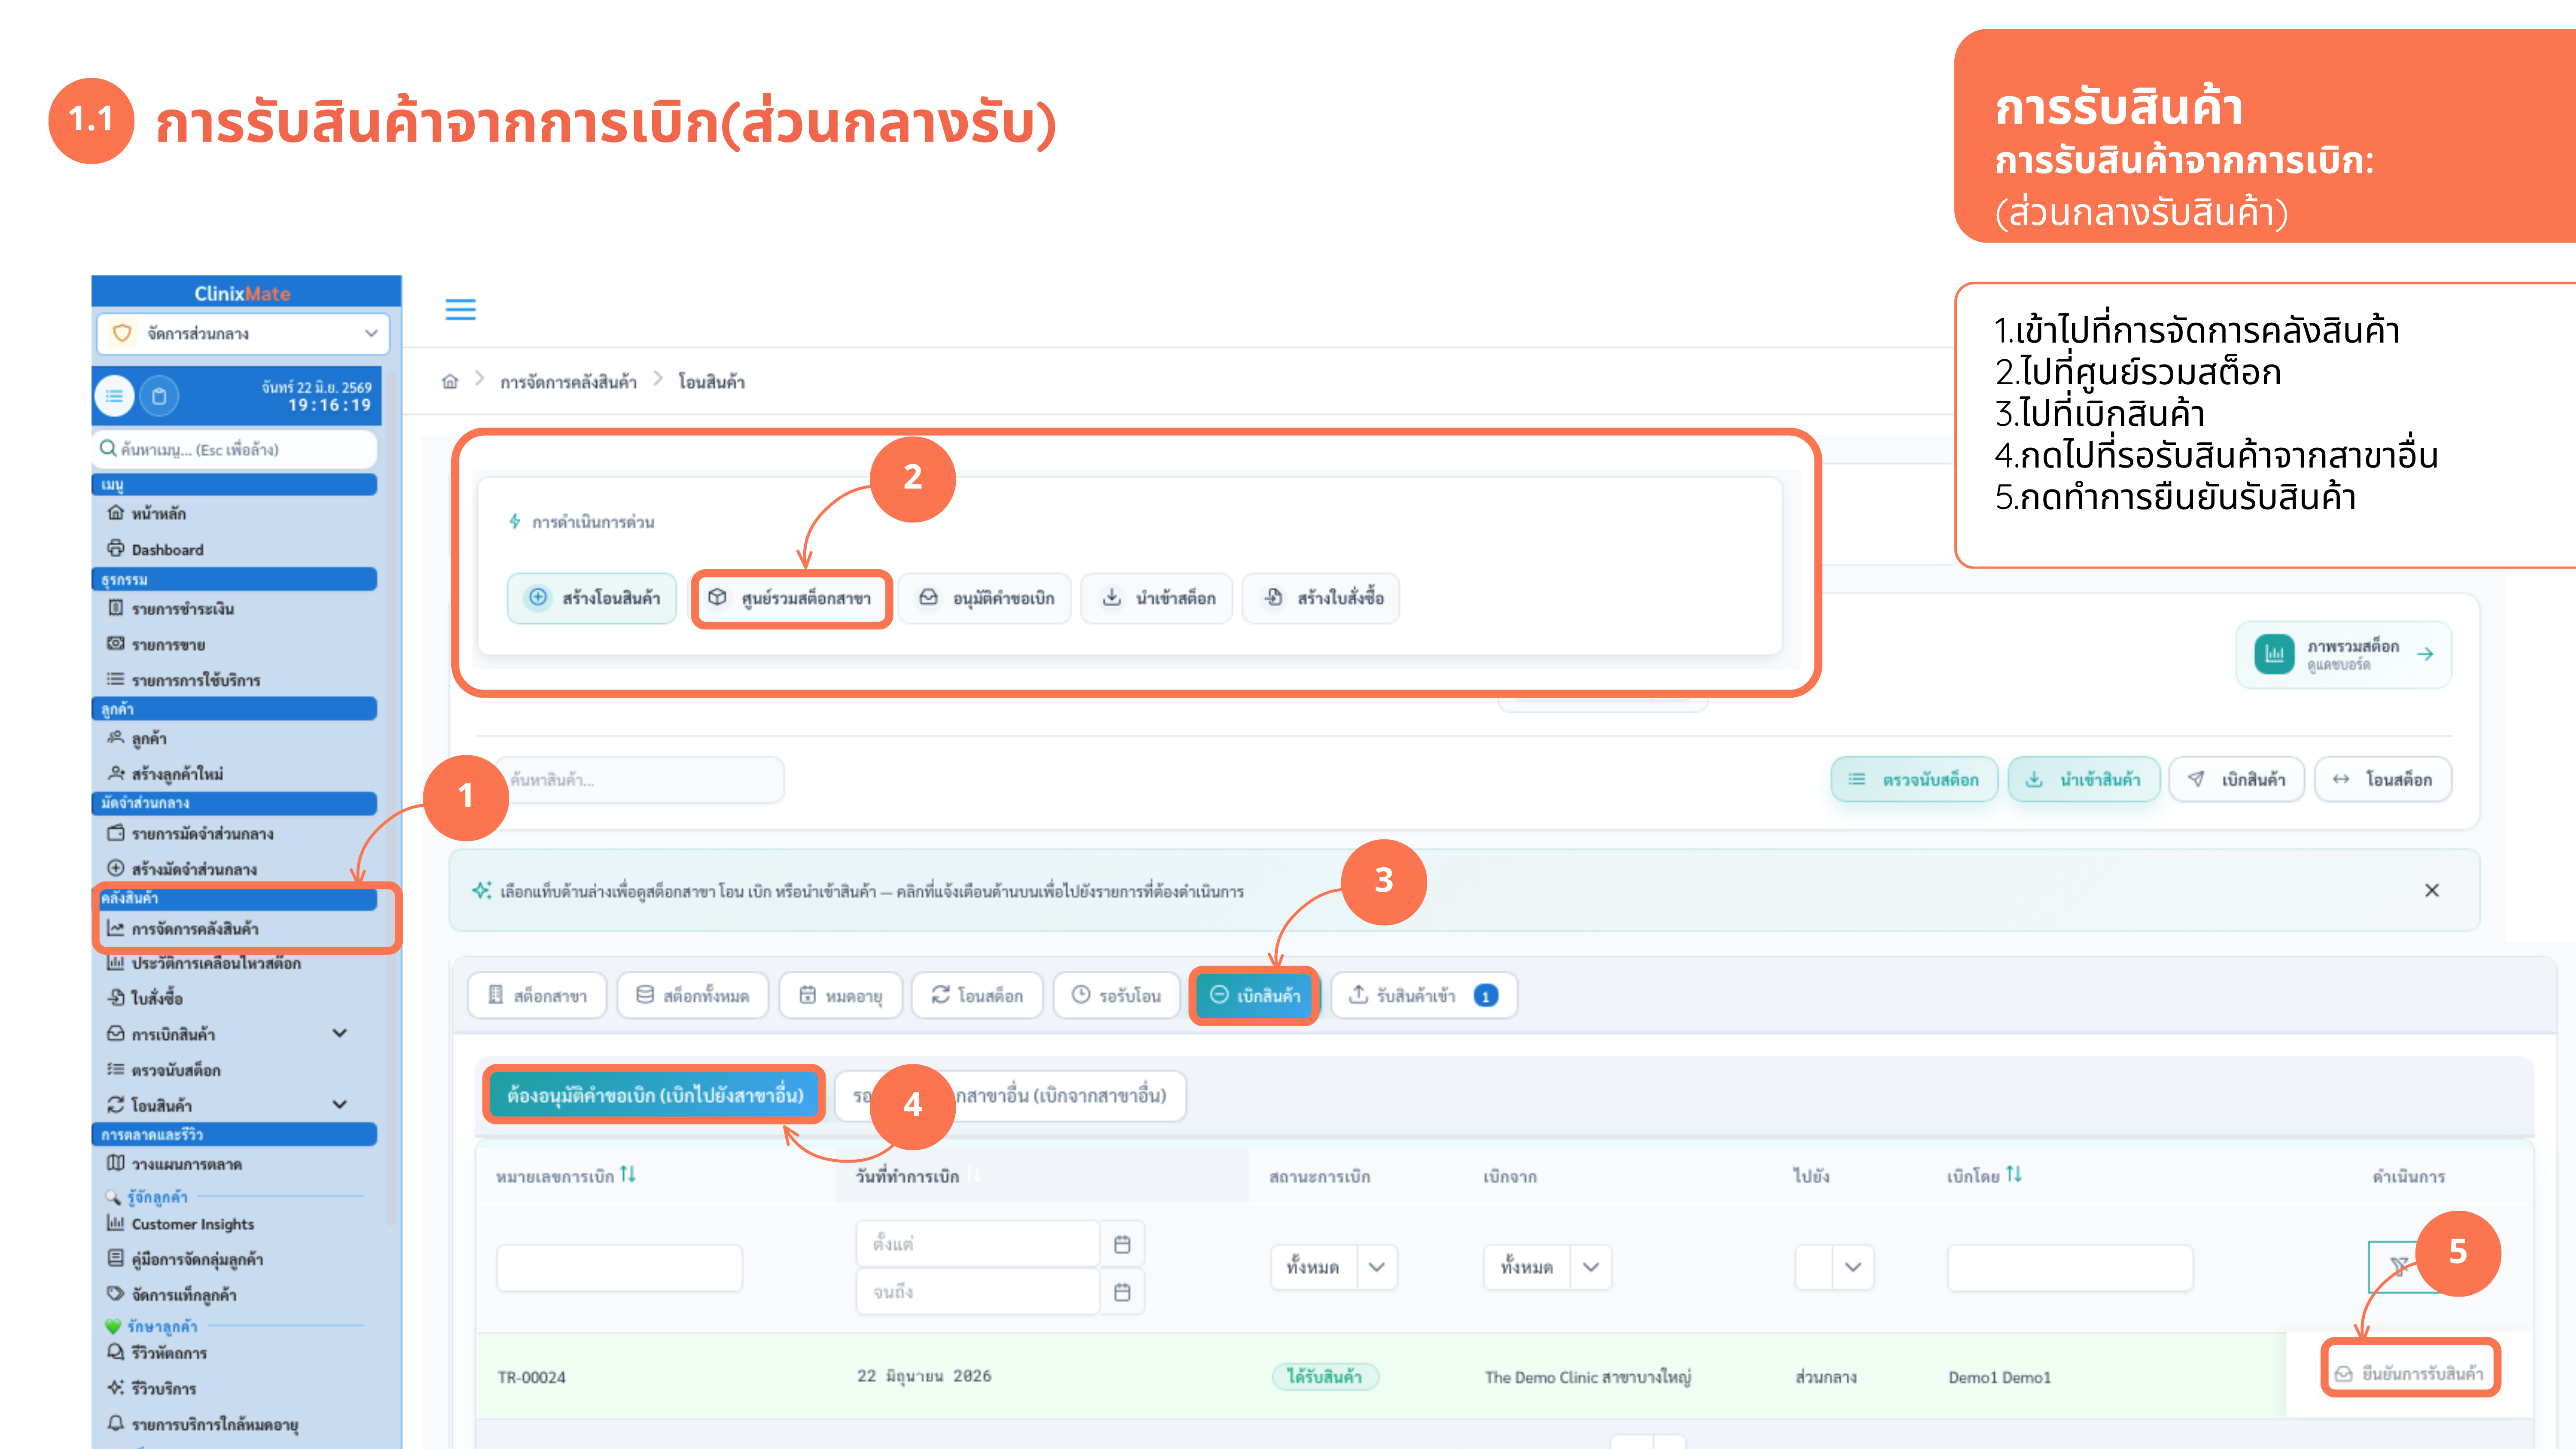Click the สร้างโอนสินค้า quick action
Image resolution: width=2576 pixels, height=1449 pixels.
[592, 598]
